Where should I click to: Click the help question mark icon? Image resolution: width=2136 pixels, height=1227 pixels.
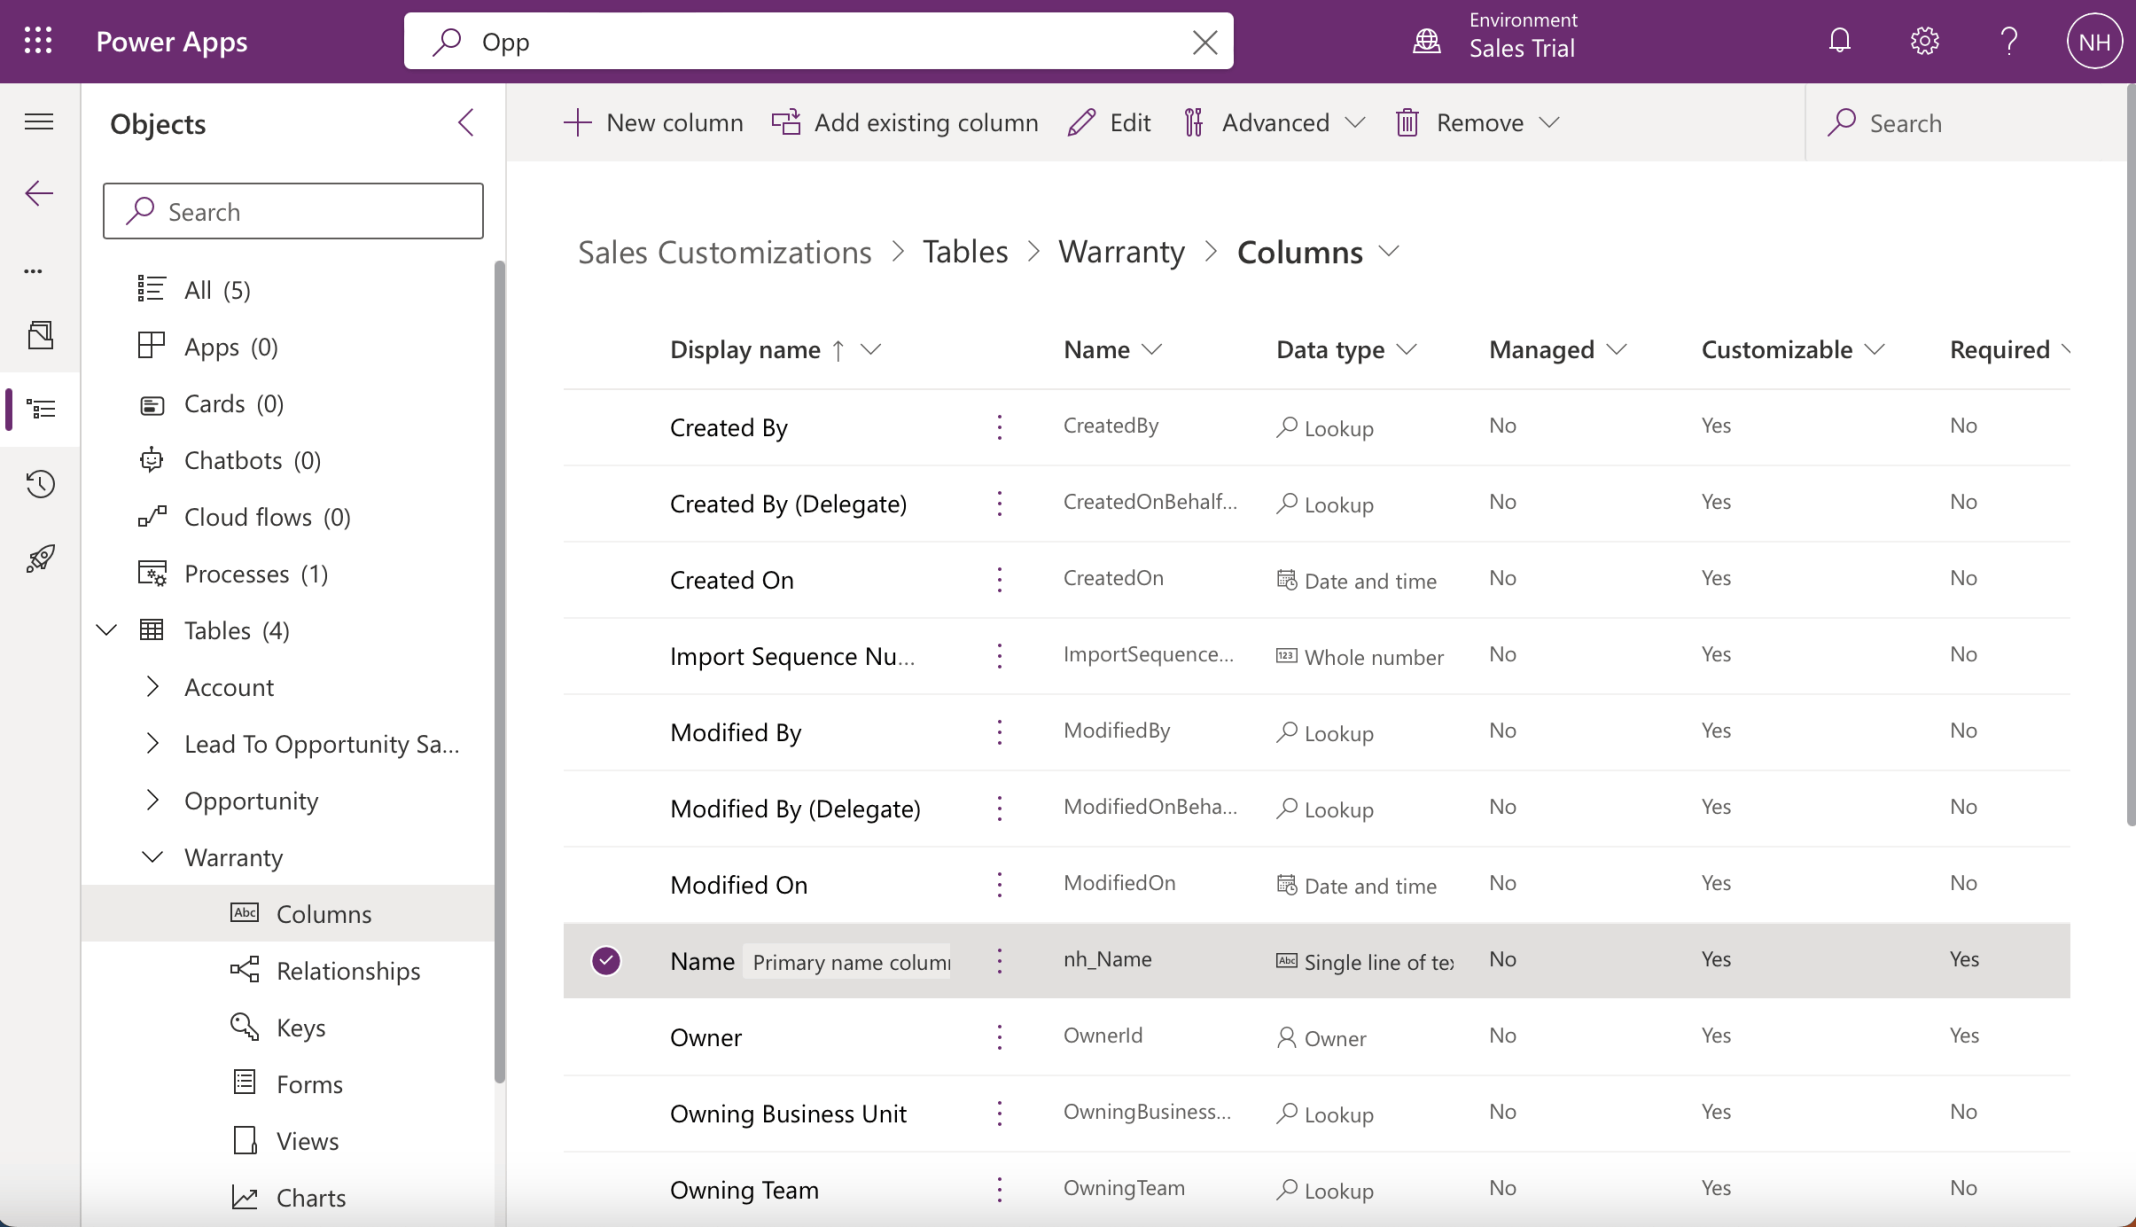2008,41
